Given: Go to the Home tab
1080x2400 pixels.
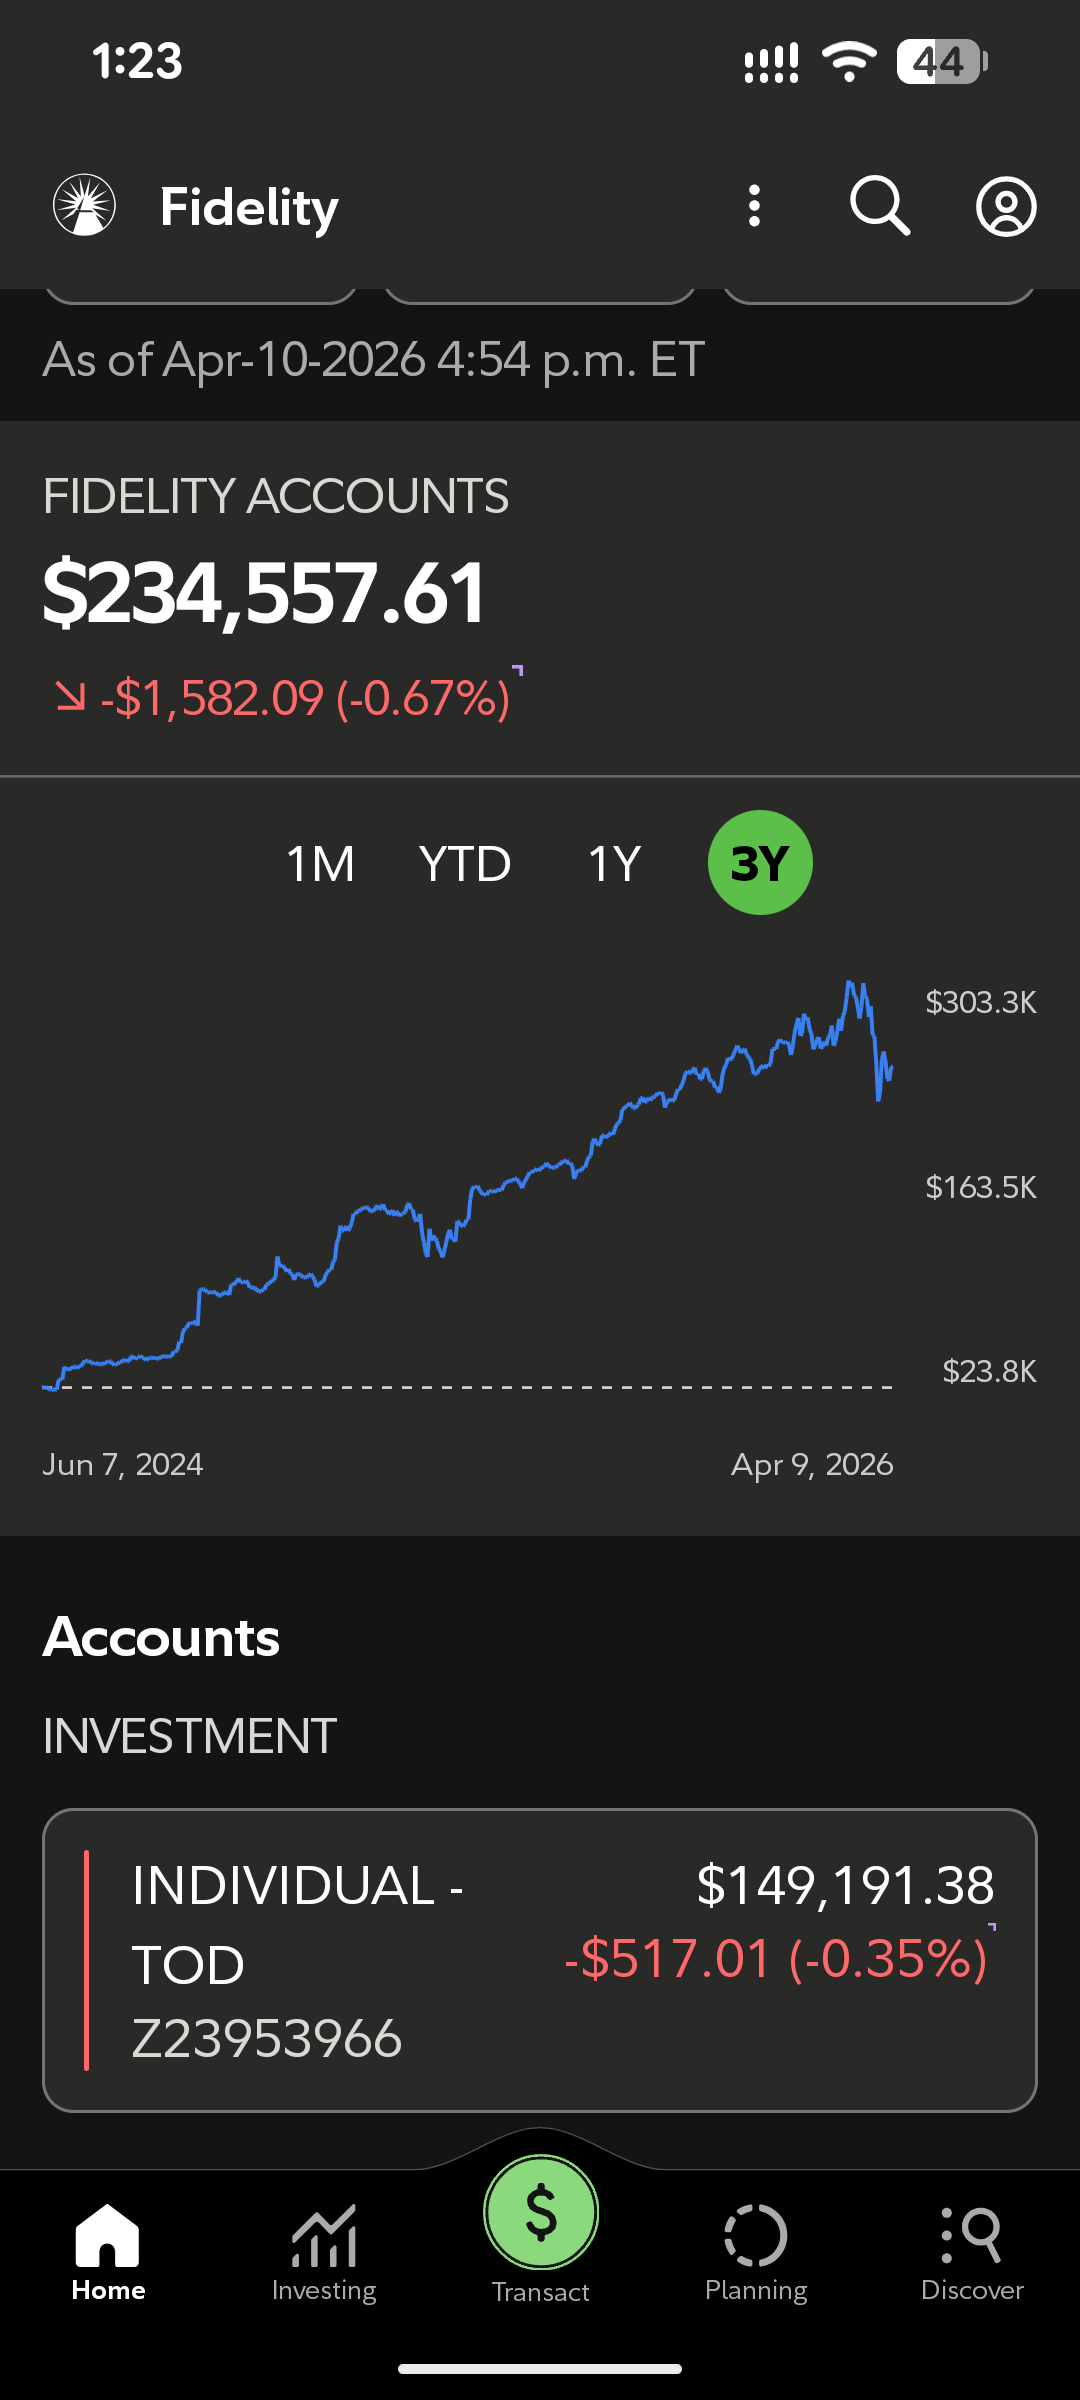Looking at the screenshot, I should coord(108,2251).
